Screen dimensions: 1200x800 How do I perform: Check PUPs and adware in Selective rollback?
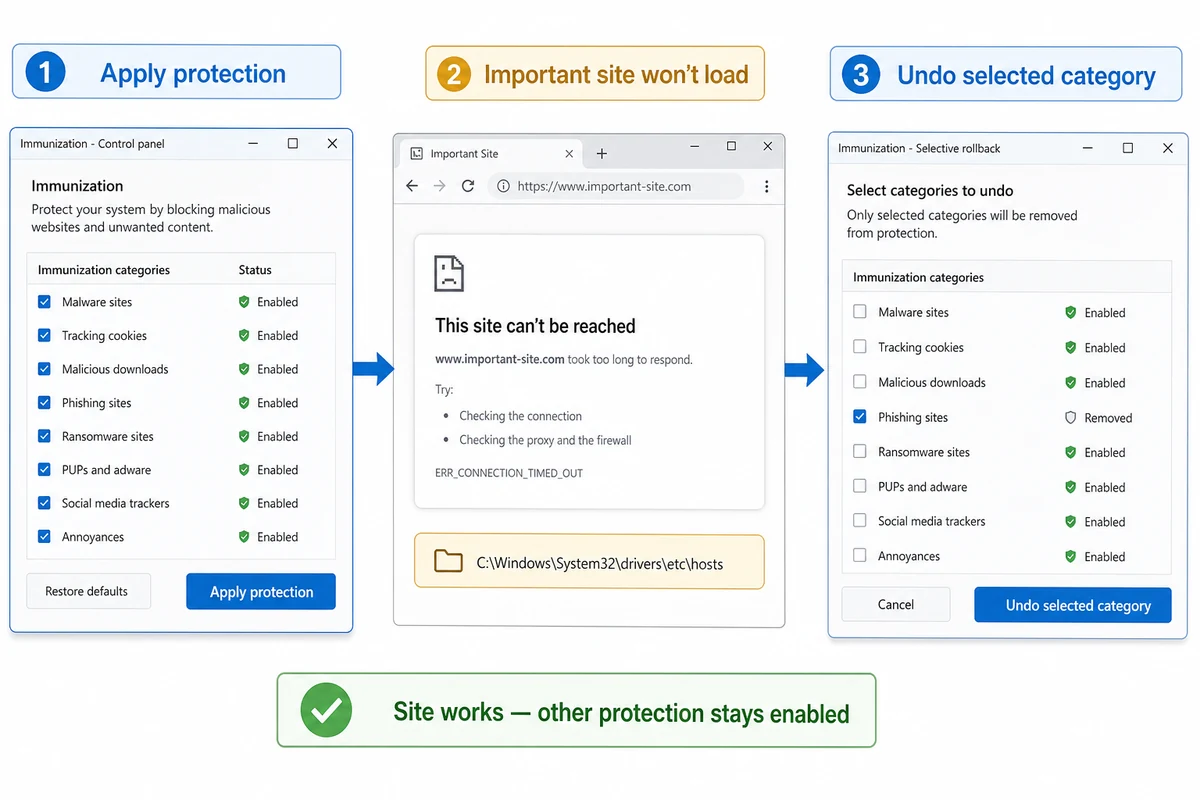pyautogui.click(x=860, y=486)
